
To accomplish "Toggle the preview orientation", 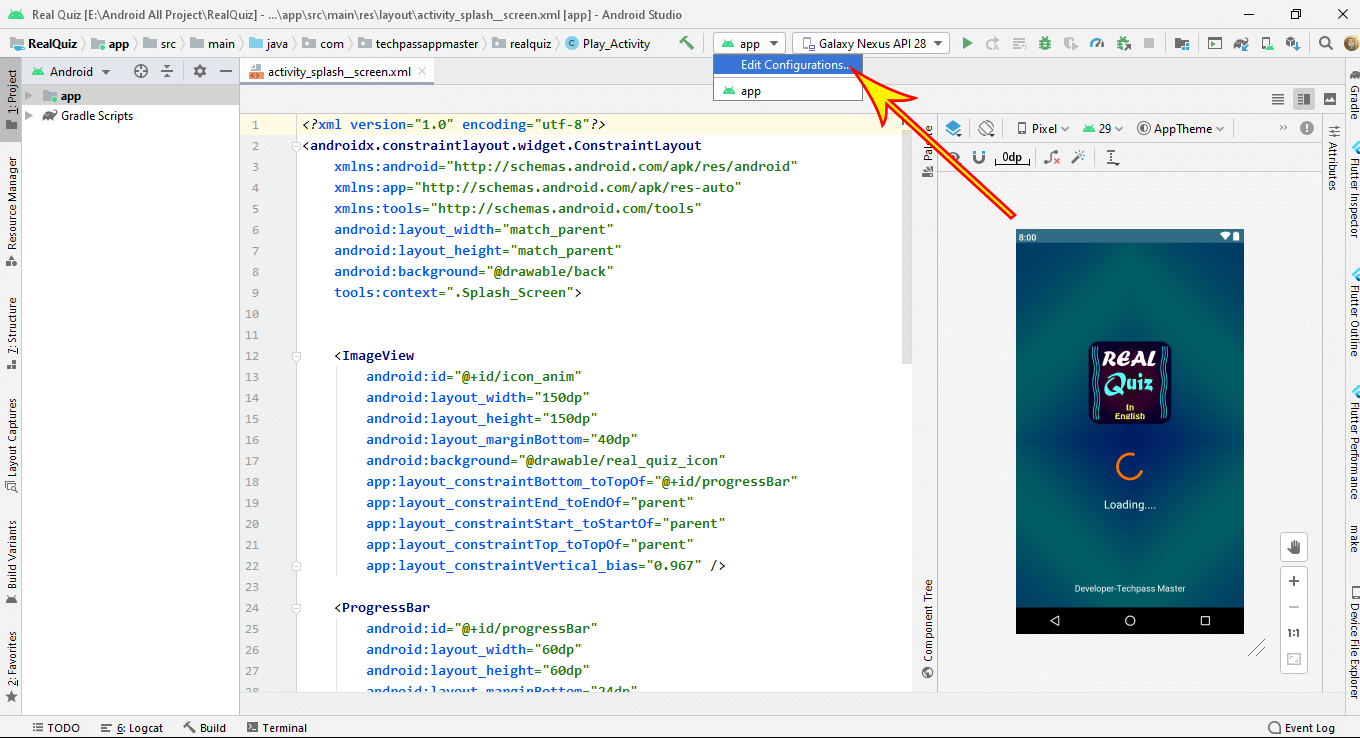I will (986, 128).
